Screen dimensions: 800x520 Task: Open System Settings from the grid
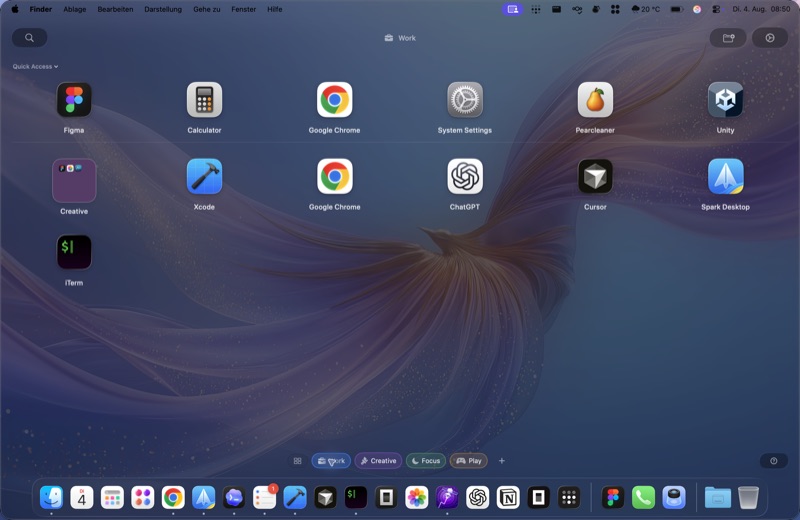pyautogui.click(x=465, y=100)
